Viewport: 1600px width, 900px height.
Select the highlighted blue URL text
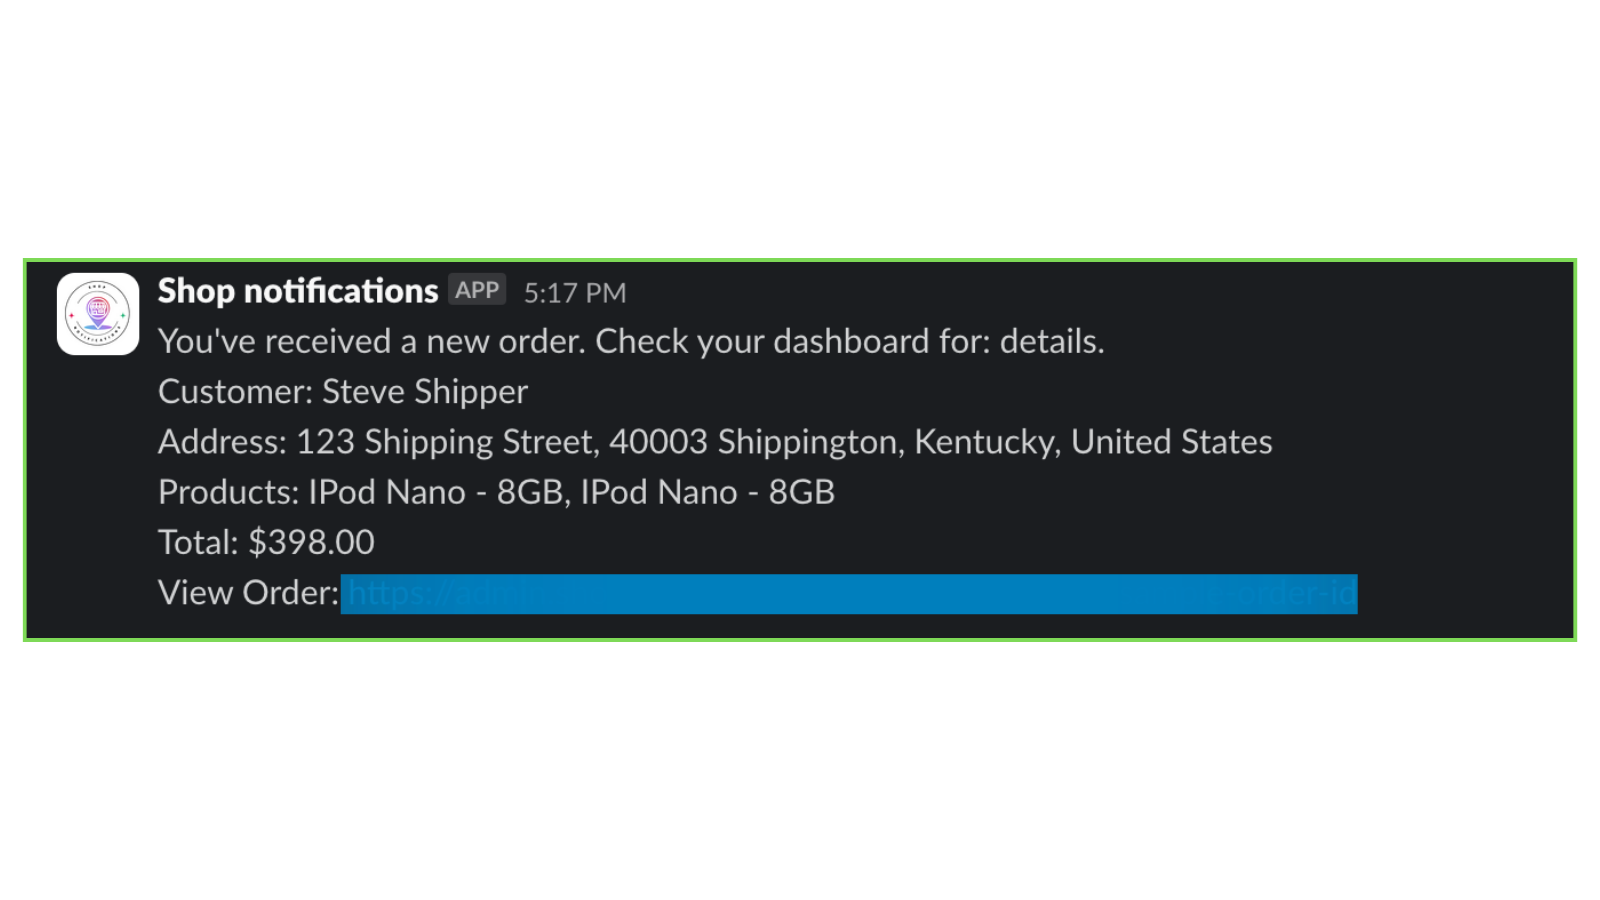click(850, 593)
